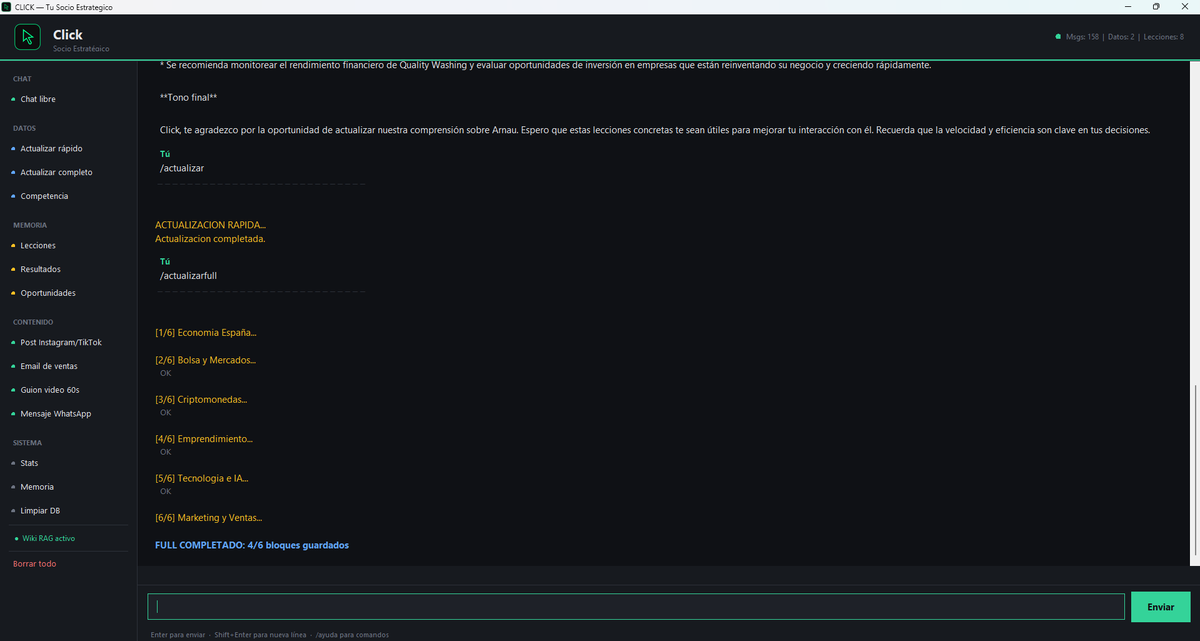Image resolution: width=1200 pixels, height=641 pixels.
Task: Restore down the application window
Action: click(x=1156, y=7)
